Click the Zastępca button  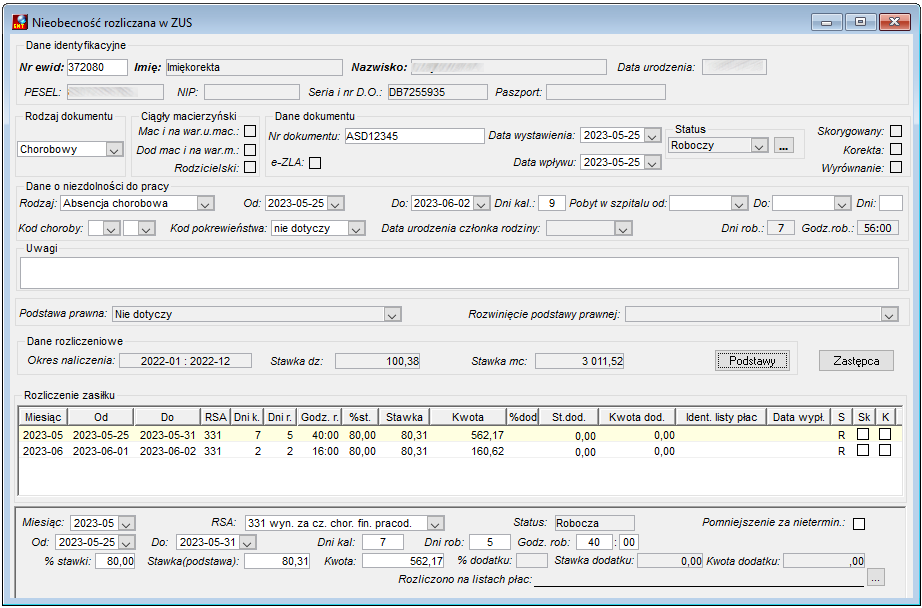(x=856, y=361)
